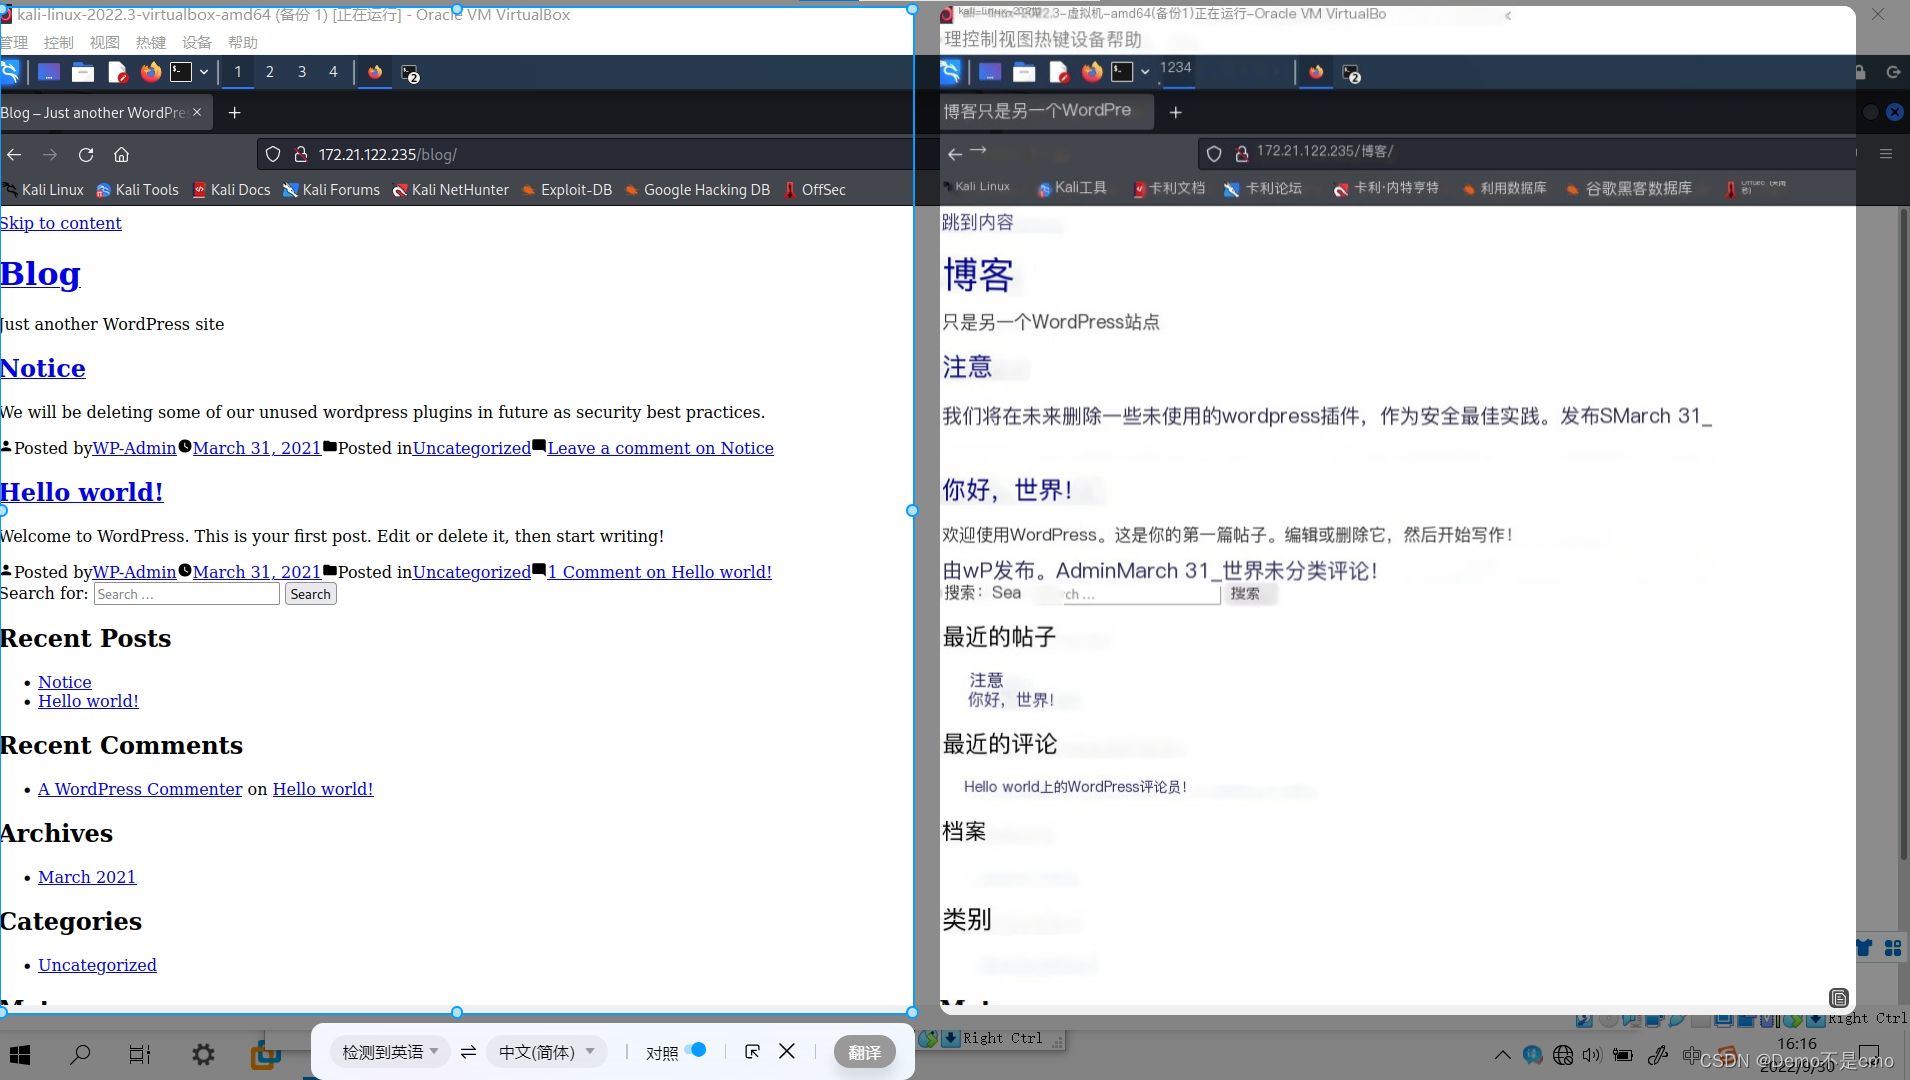Open Windows Task View

point(140,1054)
